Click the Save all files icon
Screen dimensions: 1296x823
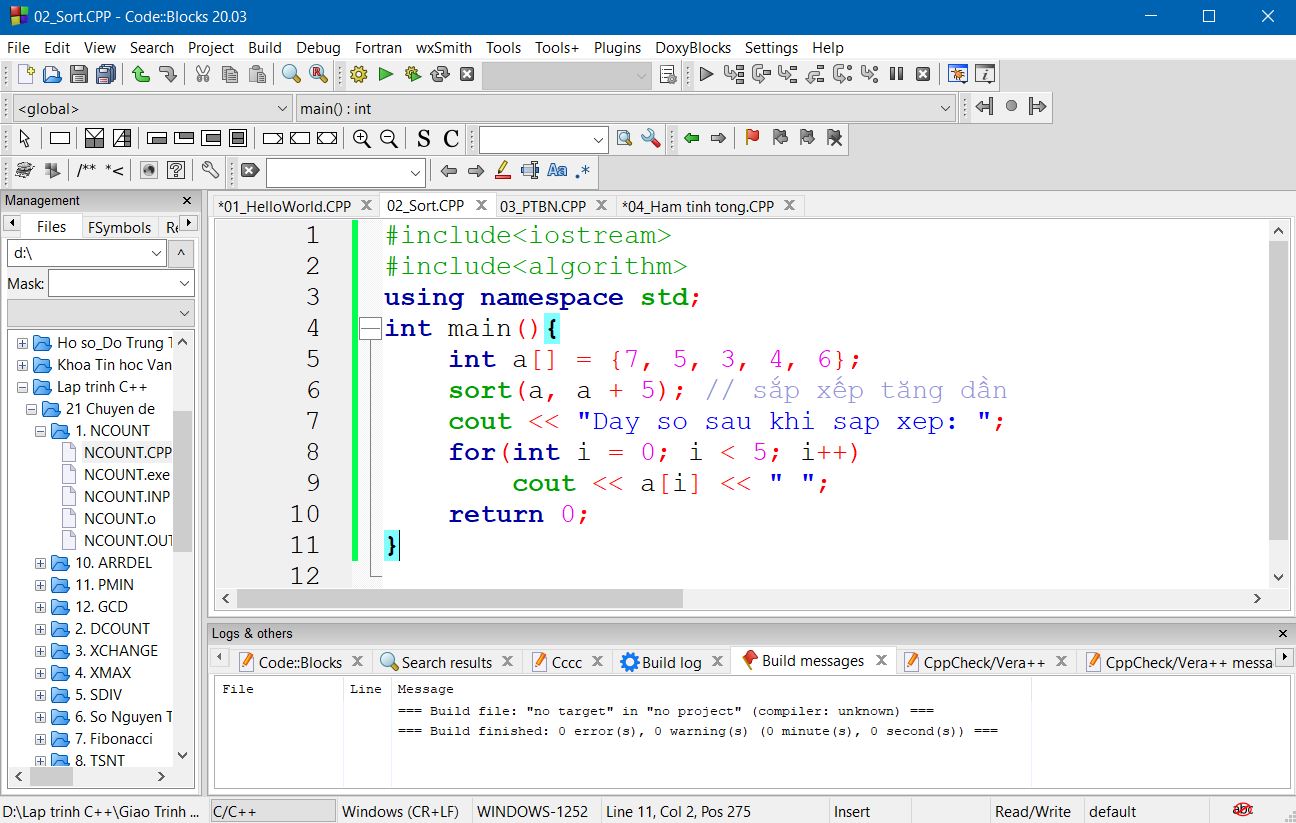click(x=105, y=74)
